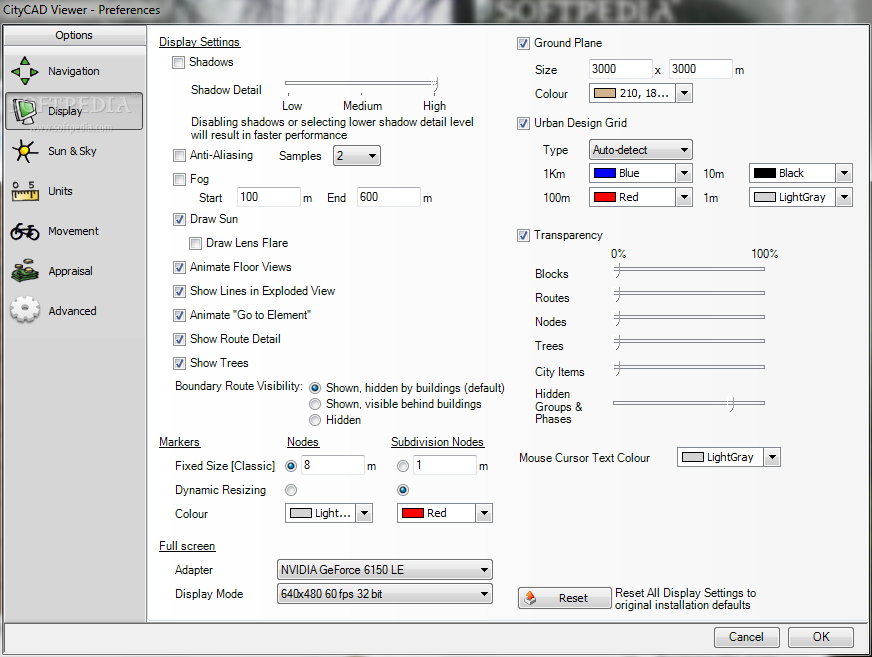This screenshot has width=872, height=657.
Task: Select Dynamic Resizing for Nodes
Action: pos(291,490)
